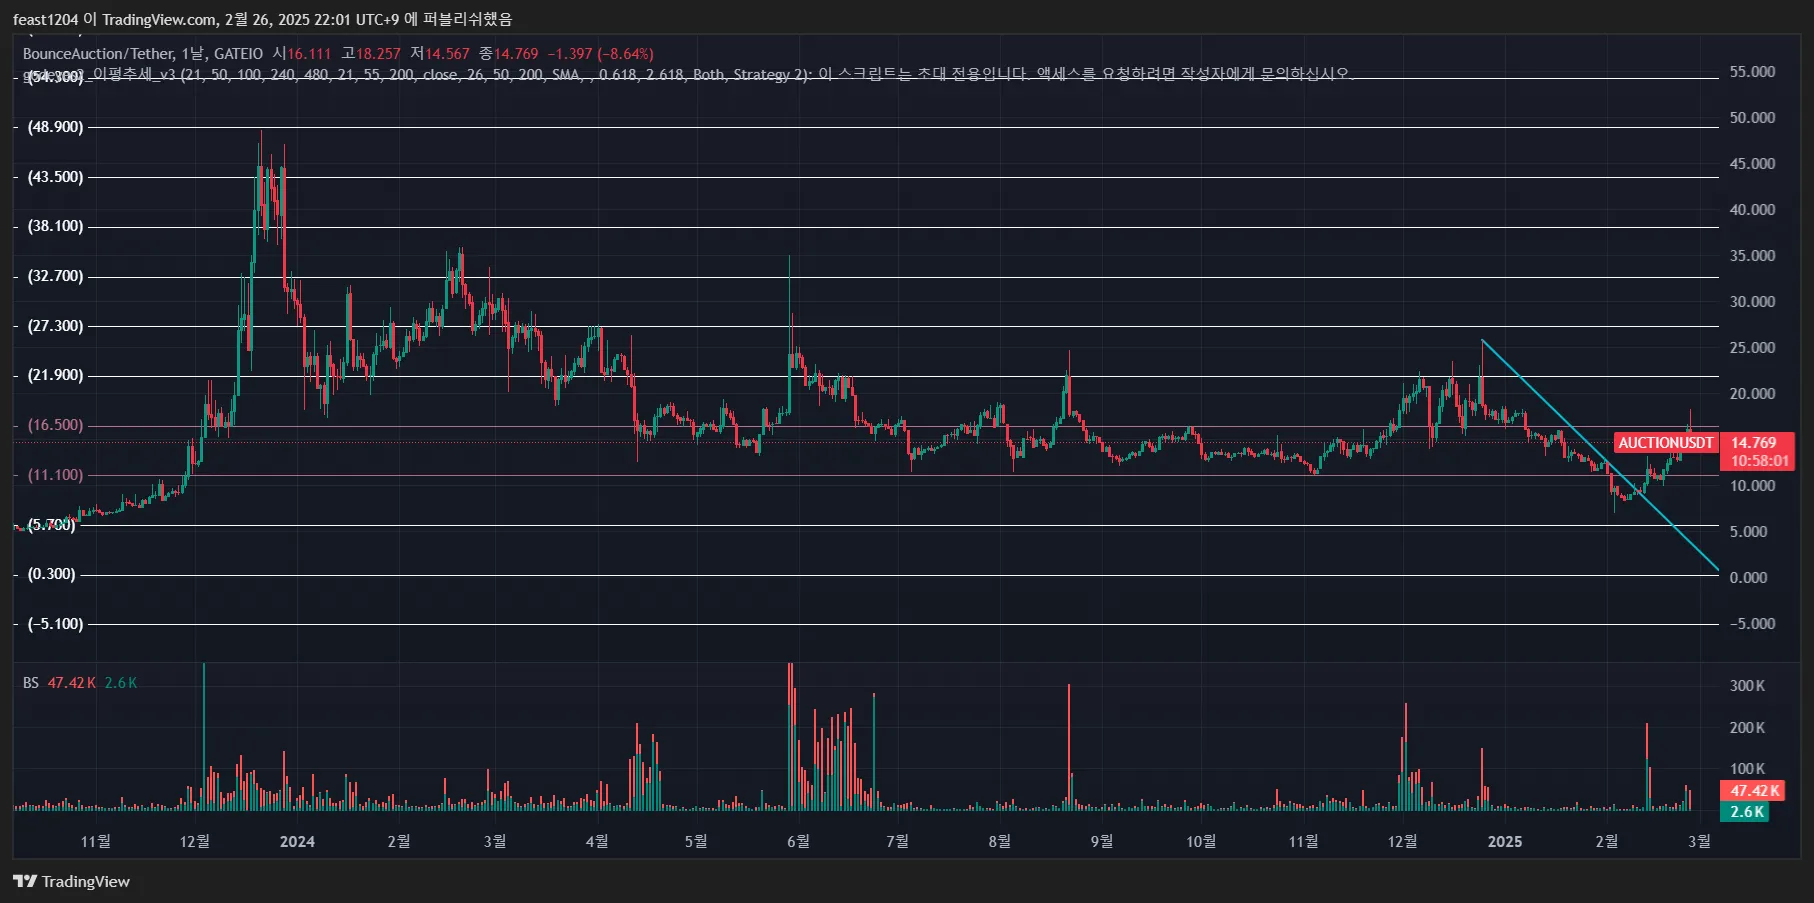Click the low value 14.567 in the legend
The height and width of the screenshot is (903, 1814).
click(x=448, y=54)
